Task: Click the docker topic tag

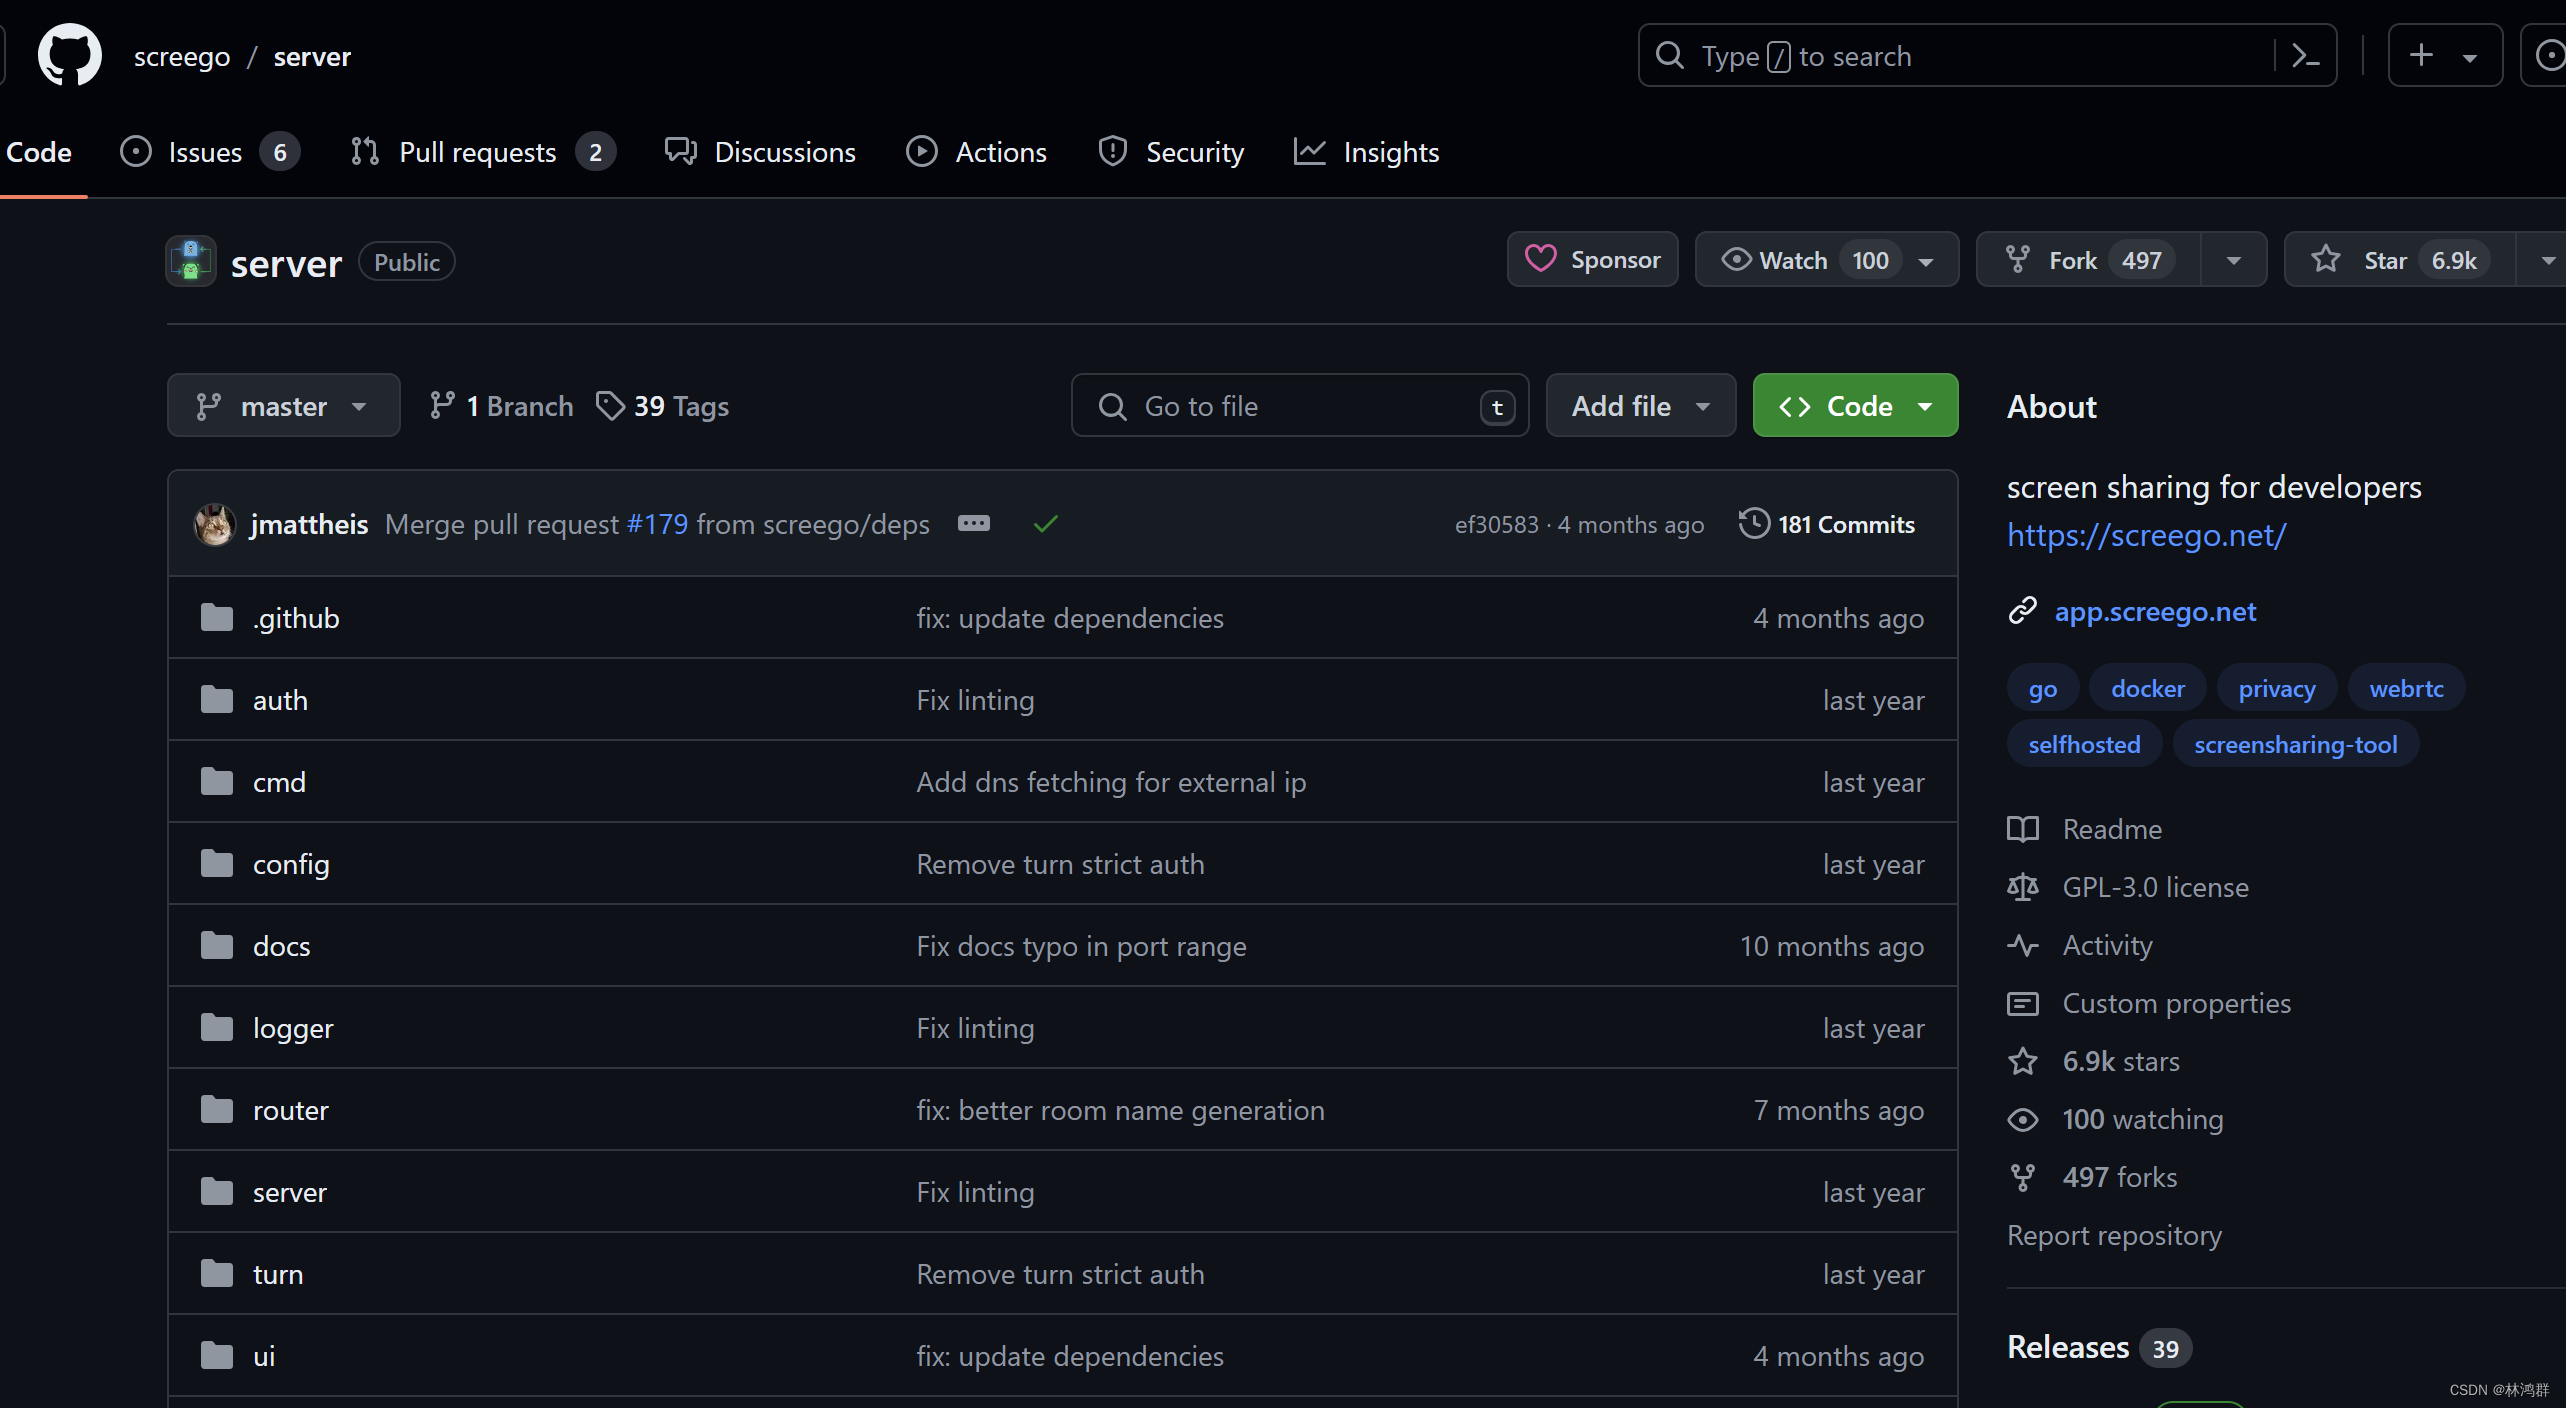Action: [2148, 689]
